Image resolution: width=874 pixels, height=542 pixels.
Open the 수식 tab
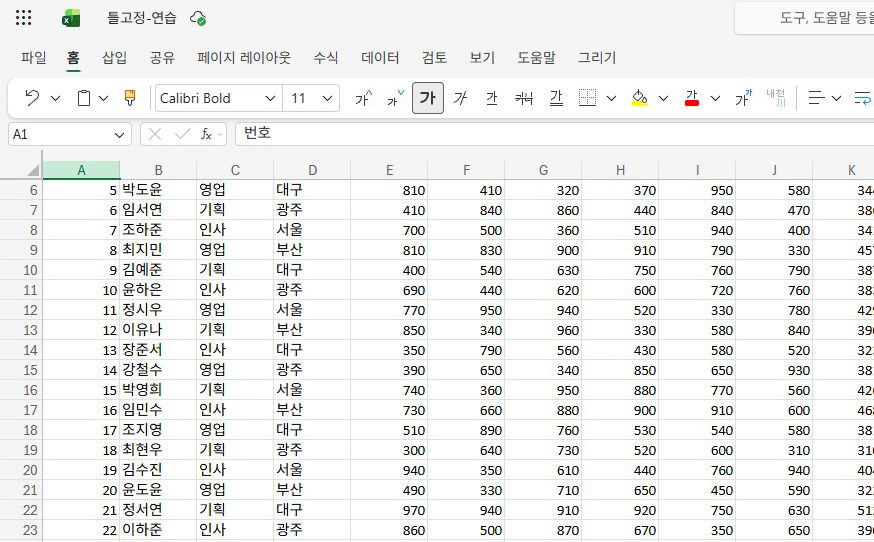326,57
